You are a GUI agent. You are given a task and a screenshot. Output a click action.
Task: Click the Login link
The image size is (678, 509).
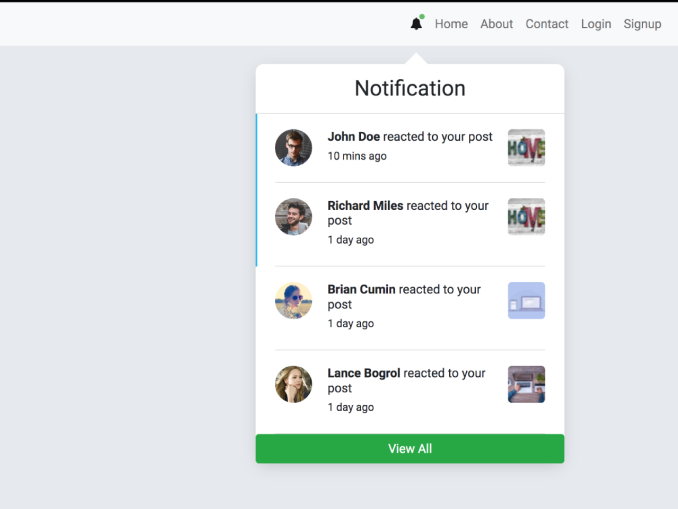pos(596,24)
